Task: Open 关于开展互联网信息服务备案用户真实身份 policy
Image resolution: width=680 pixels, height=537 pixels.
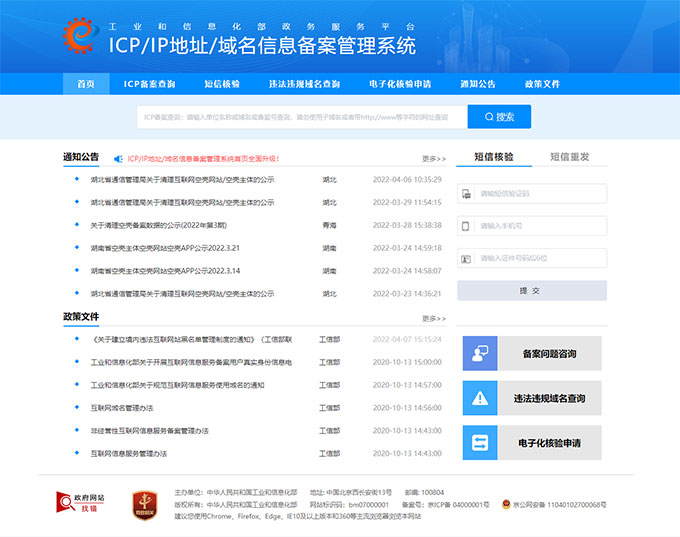Action: (191, 362)
